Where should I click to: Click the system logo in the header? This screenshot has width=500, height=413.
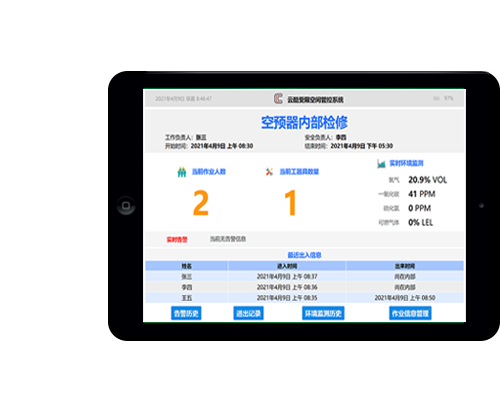coord(278,99)
